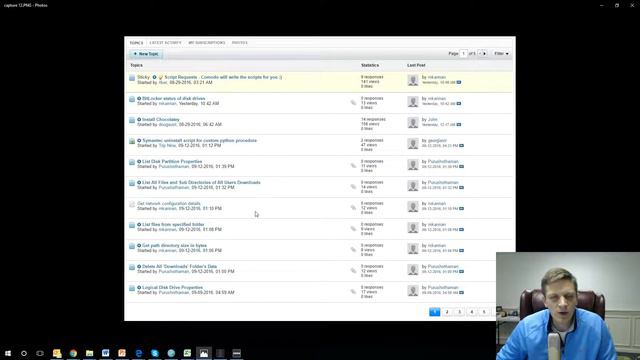Open Google Chrome from taskbar
Screen dimensions: 640x360
click(x=73, y=353)
